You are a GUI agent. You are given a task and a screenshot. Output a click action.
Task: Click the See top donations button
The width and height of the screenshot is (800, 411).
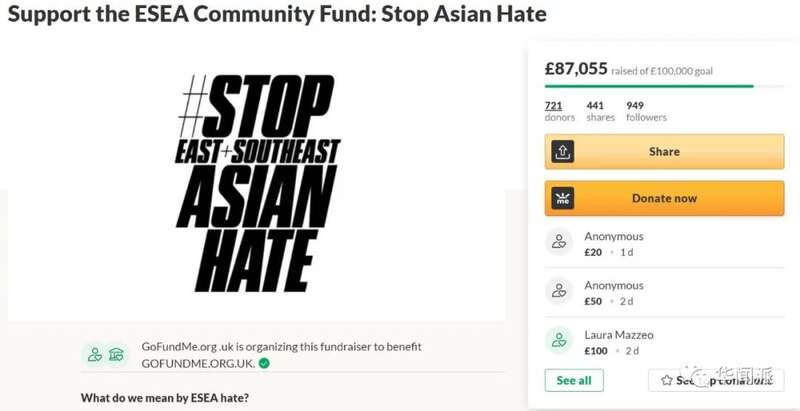[x=716, y=380]
